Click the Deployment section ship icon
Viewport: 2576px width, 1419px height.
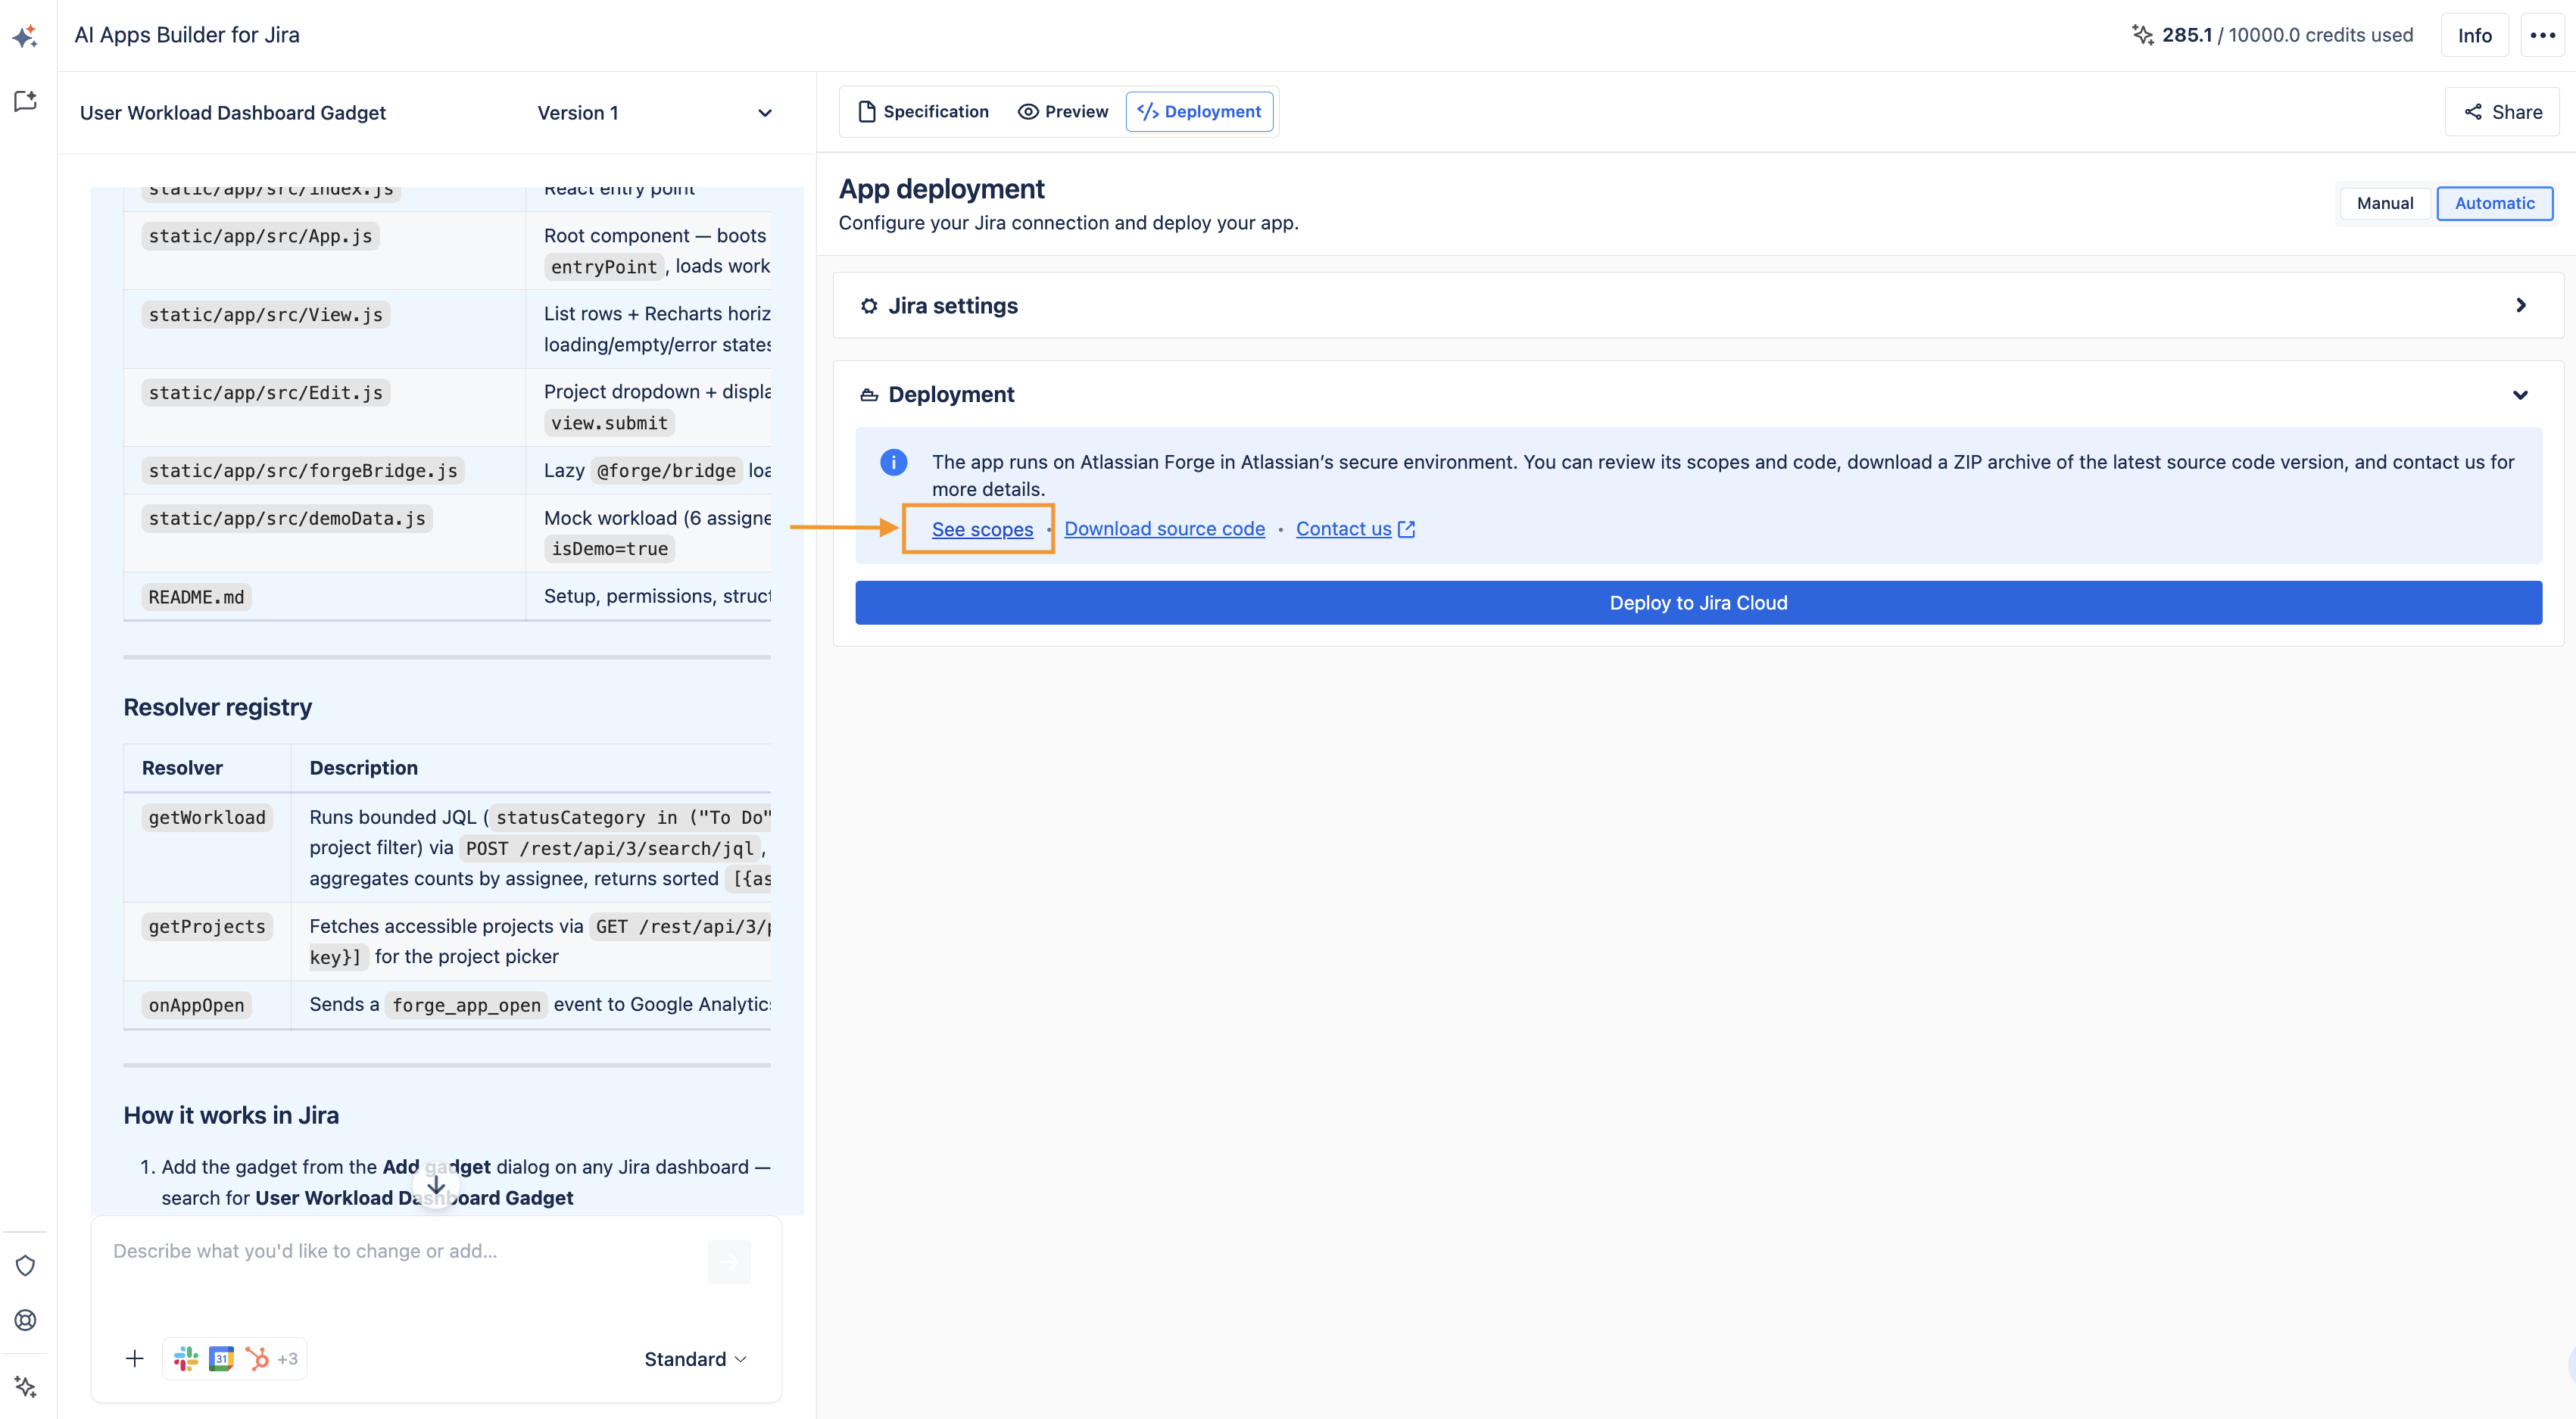(869, 395)
